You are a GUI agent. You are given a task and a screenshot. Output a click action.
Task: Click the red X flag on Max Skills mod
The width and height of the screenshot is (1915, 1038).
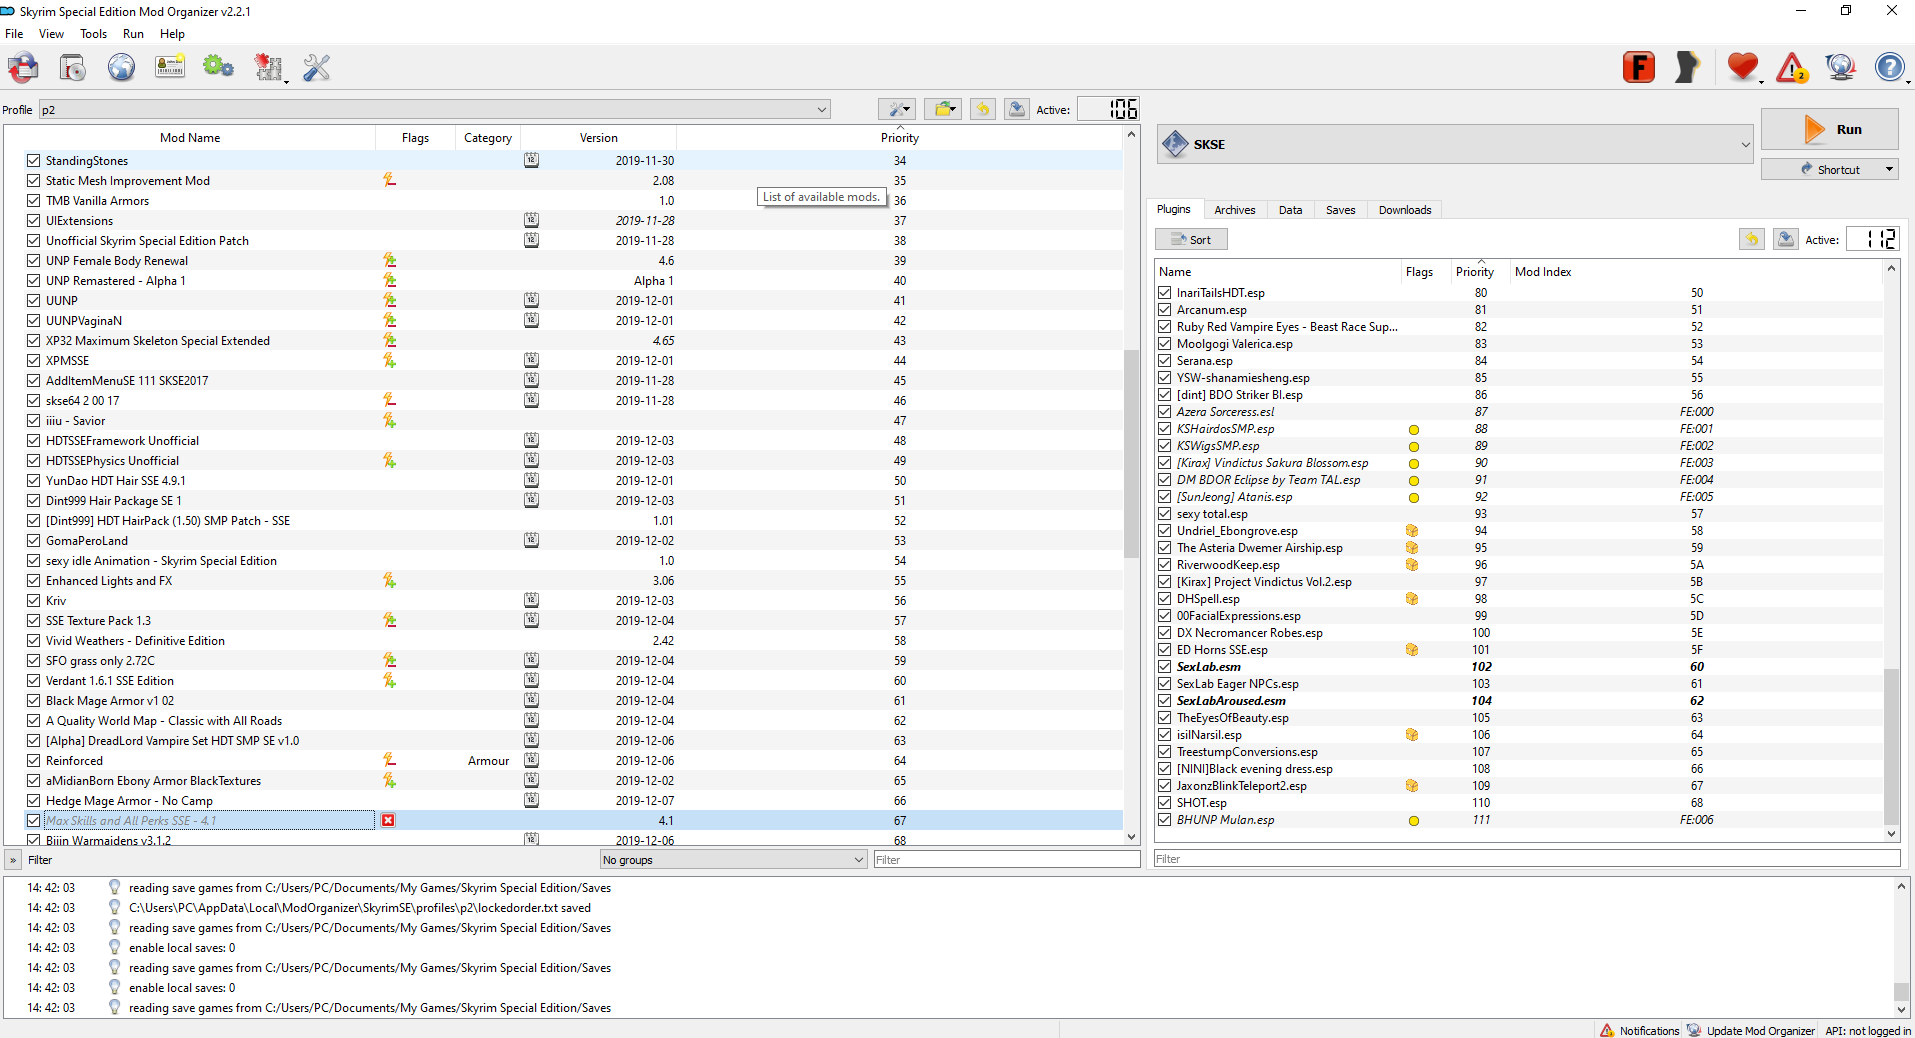388,820
